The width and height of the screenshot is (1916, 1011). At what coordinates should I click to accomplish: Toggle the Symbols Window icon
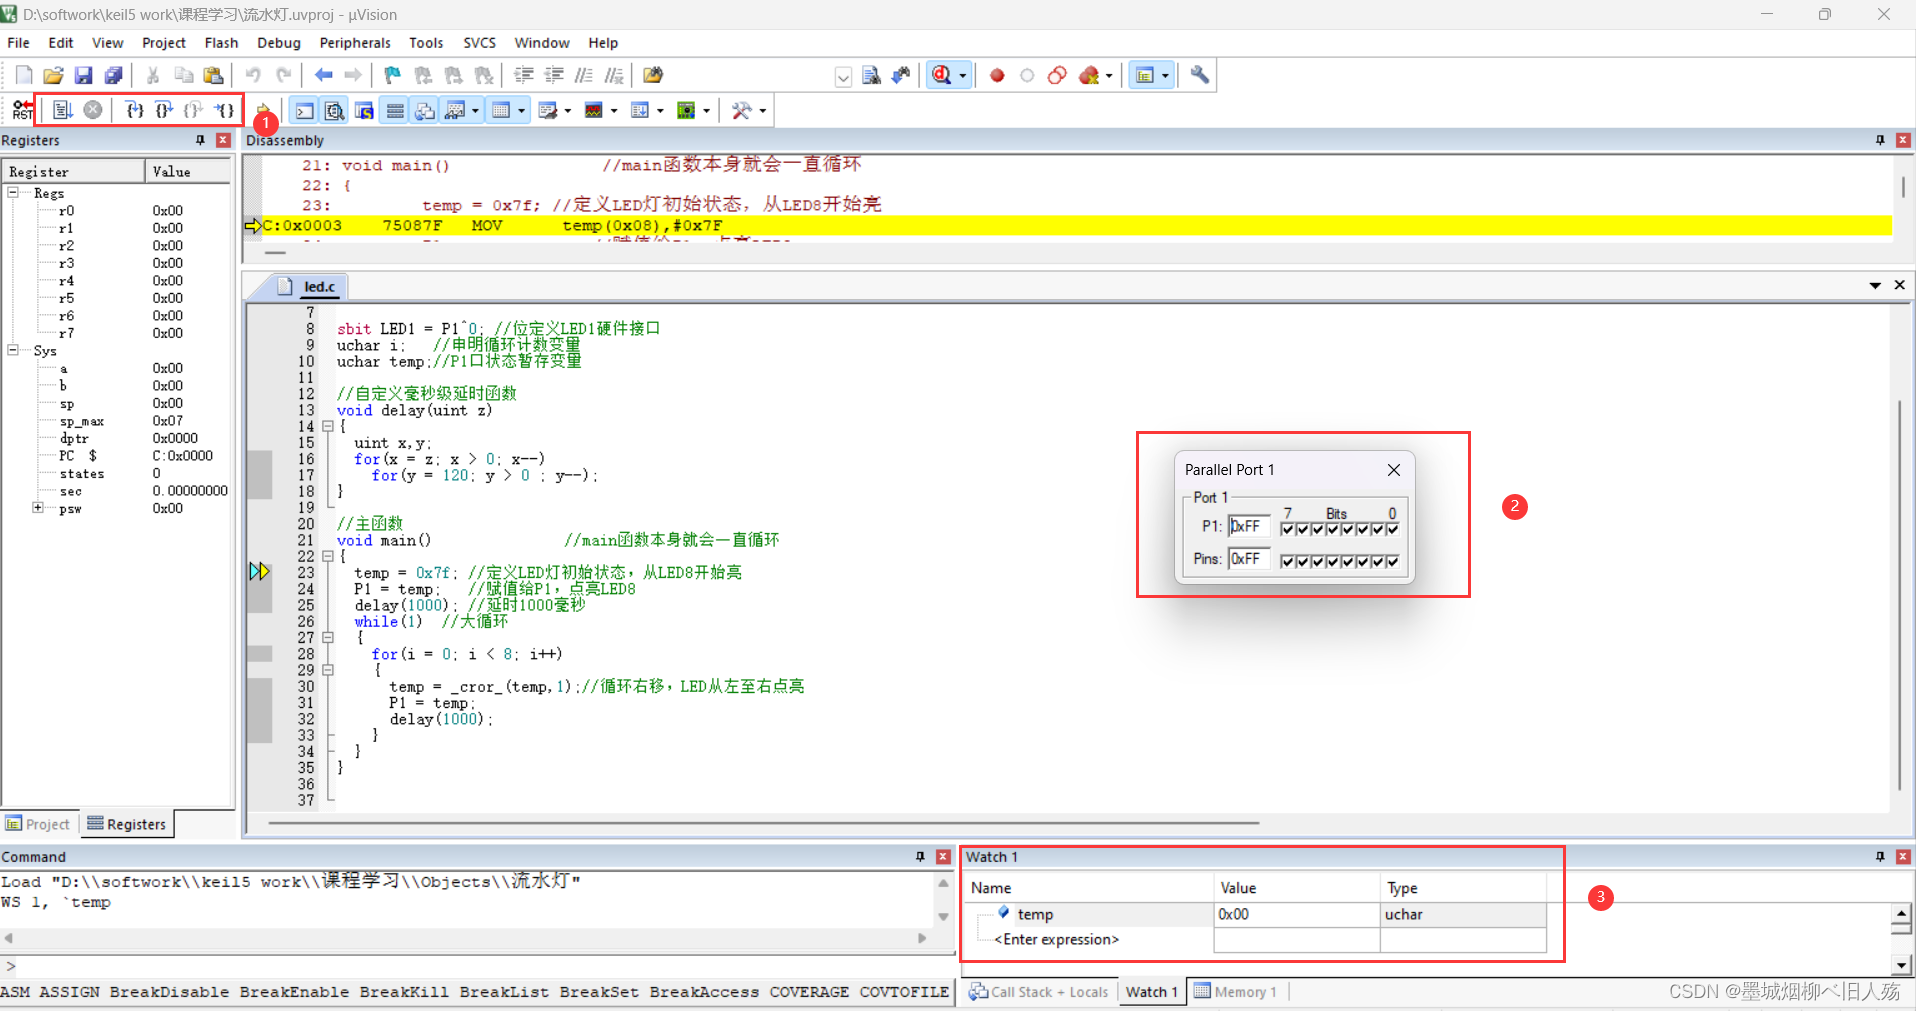[x=364, y=111]
